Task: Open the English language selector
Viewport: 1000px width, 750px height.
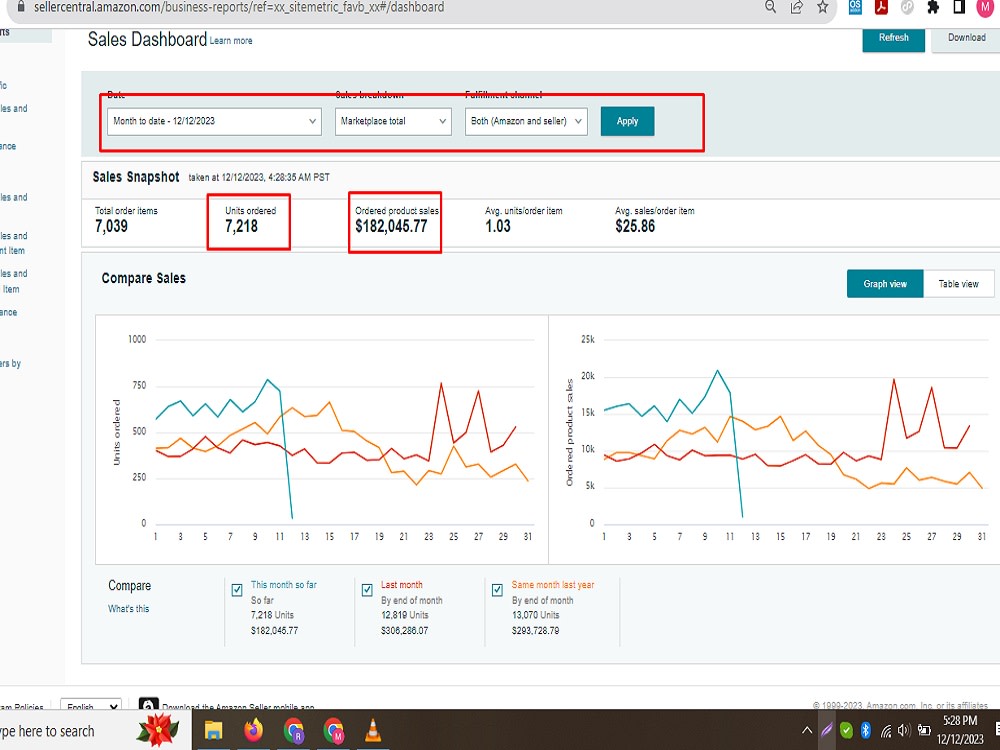Action: pyautogui.click(x=91, y=705)
